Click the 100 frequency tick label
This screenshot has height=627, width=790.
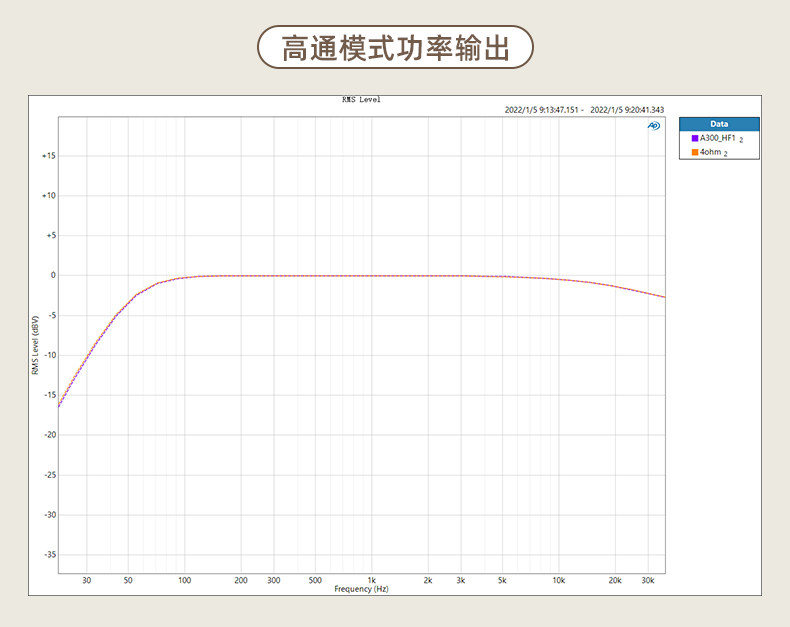[184, 580]
